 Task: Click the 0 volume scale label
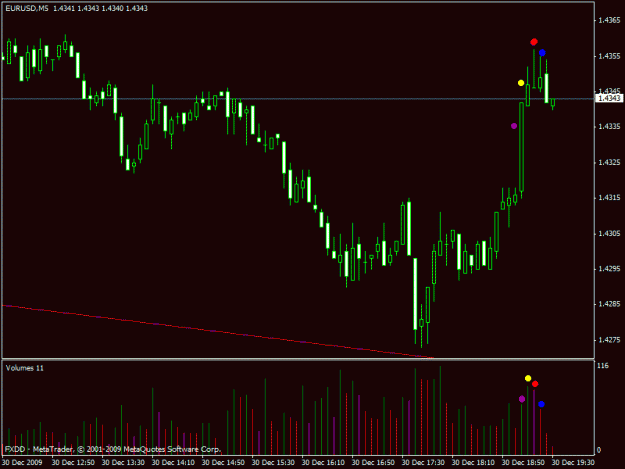tap(599, 450)
